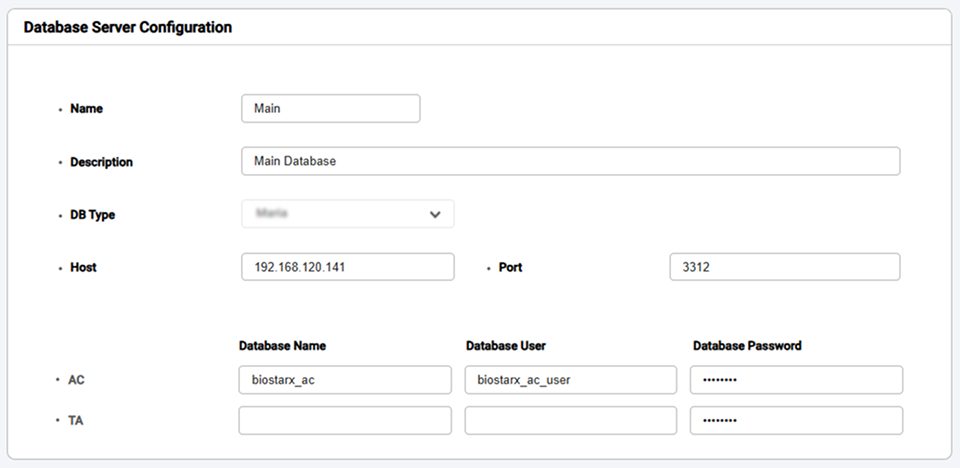960x468 pixels.
Task: Click the Description field with Main Database
Action: point(570,161)
